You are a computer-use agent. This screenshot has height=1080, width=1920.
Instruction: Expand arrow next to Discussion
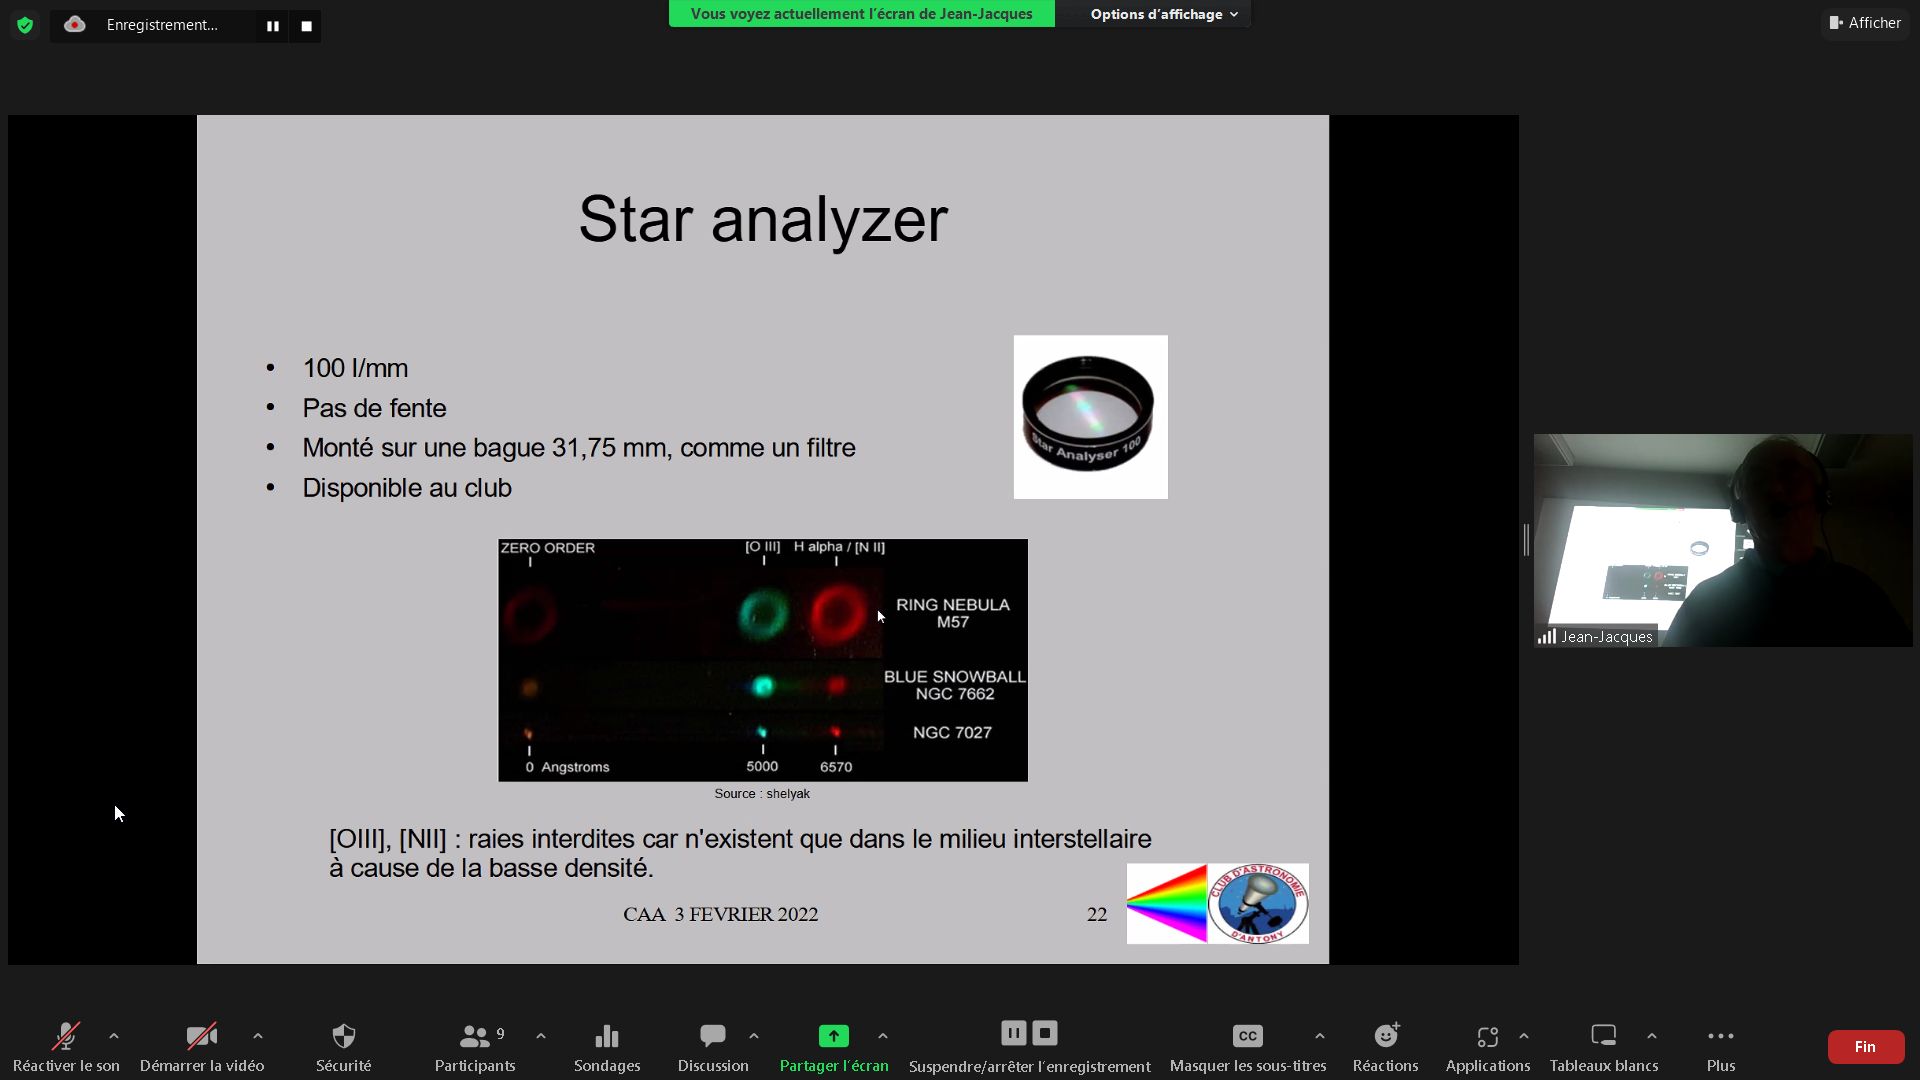754,1036
